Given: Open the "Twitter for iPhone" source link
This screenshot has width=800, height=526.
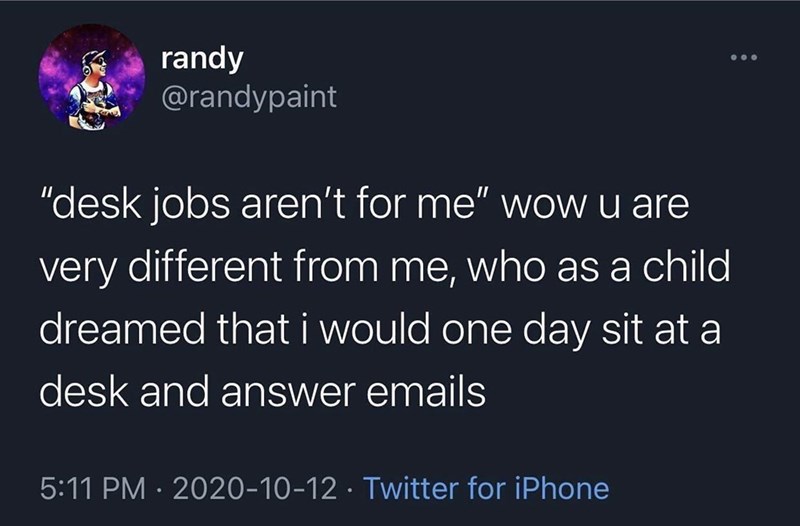Looking at the screenshot, I should (x=485, y=488).
